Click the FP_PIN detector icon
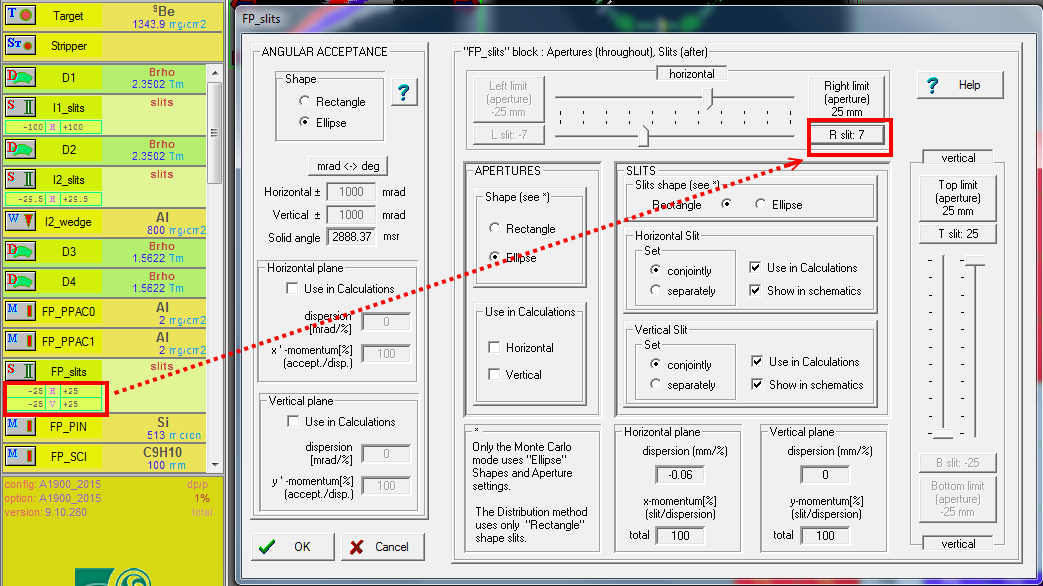1043x586 pixels. point(21,426)
